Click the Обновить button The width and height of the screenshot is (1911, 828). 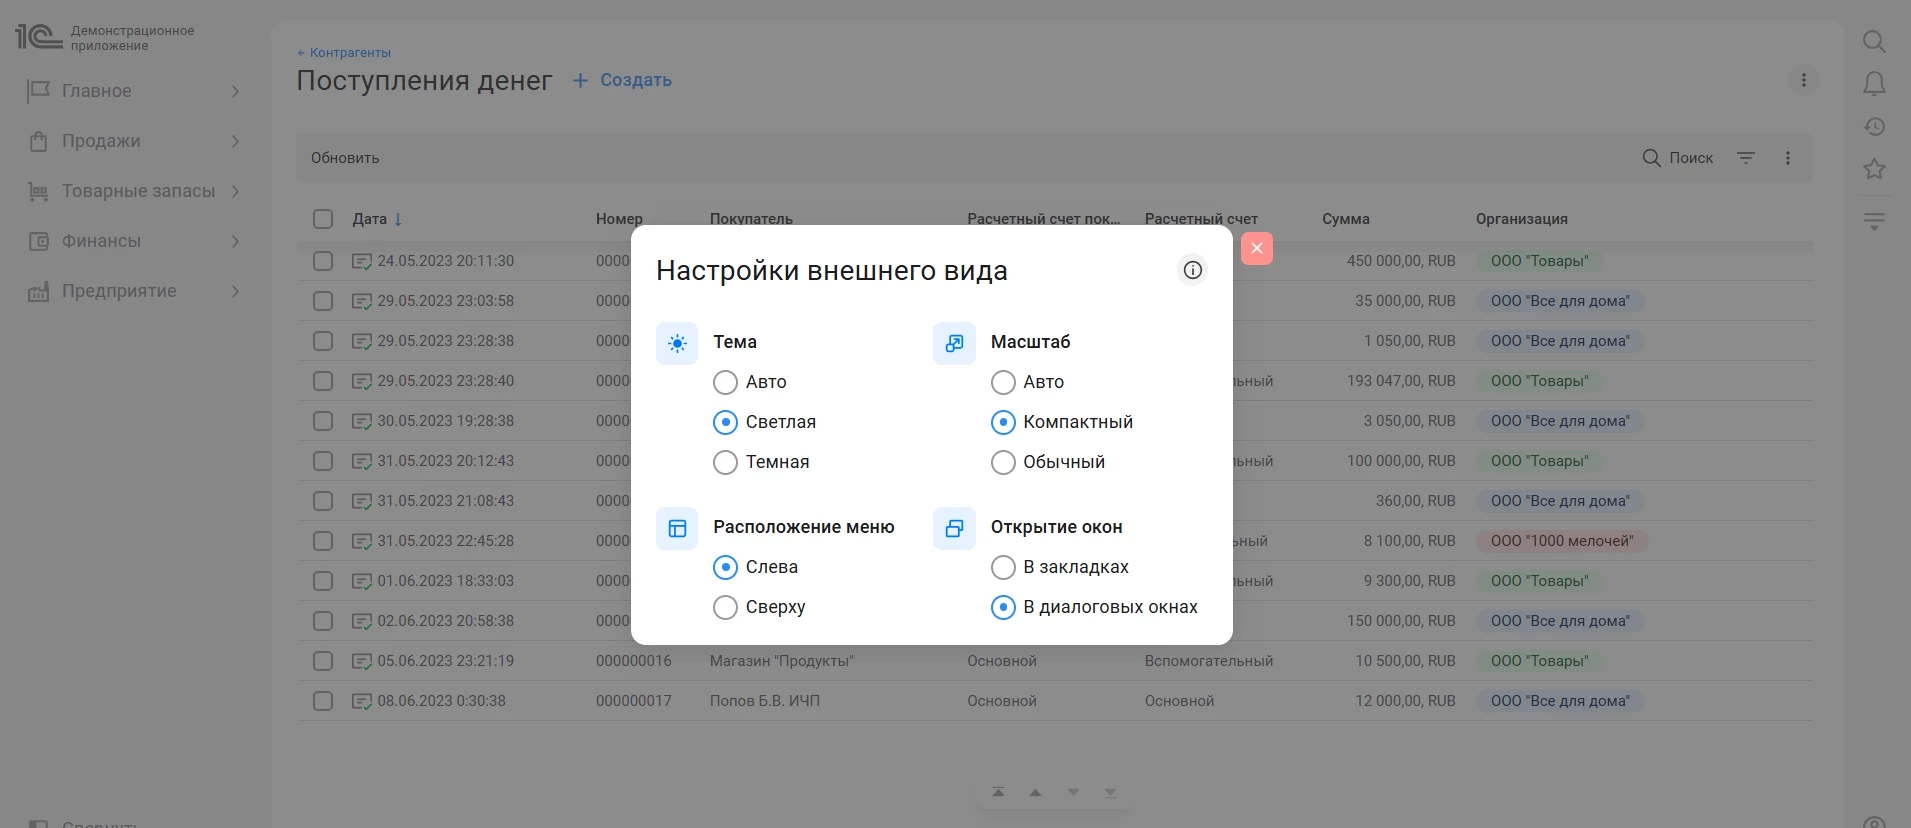(345, 158)
